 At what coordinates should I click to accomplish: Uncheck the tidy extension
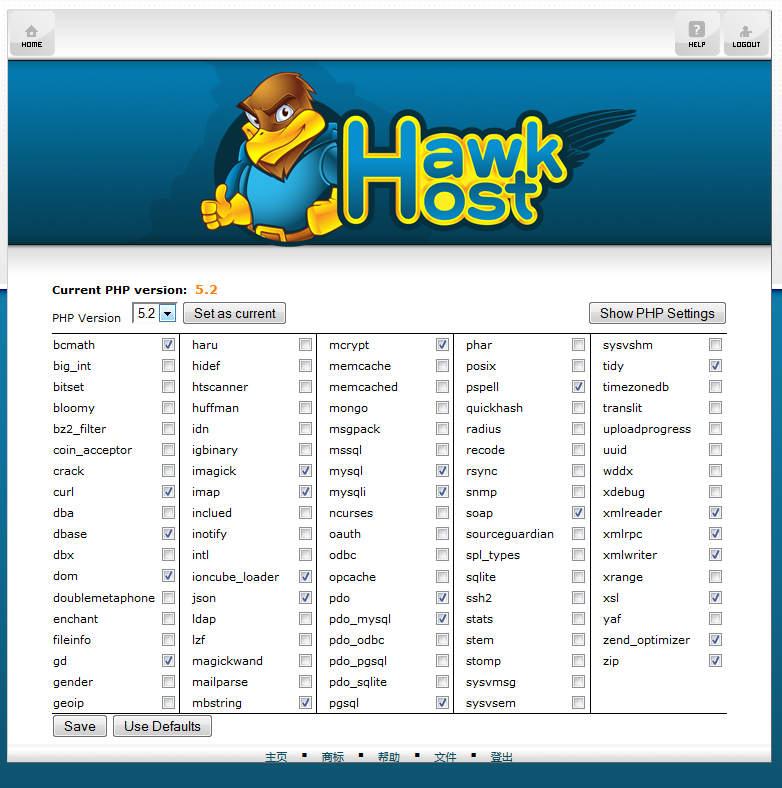point(716,365)
